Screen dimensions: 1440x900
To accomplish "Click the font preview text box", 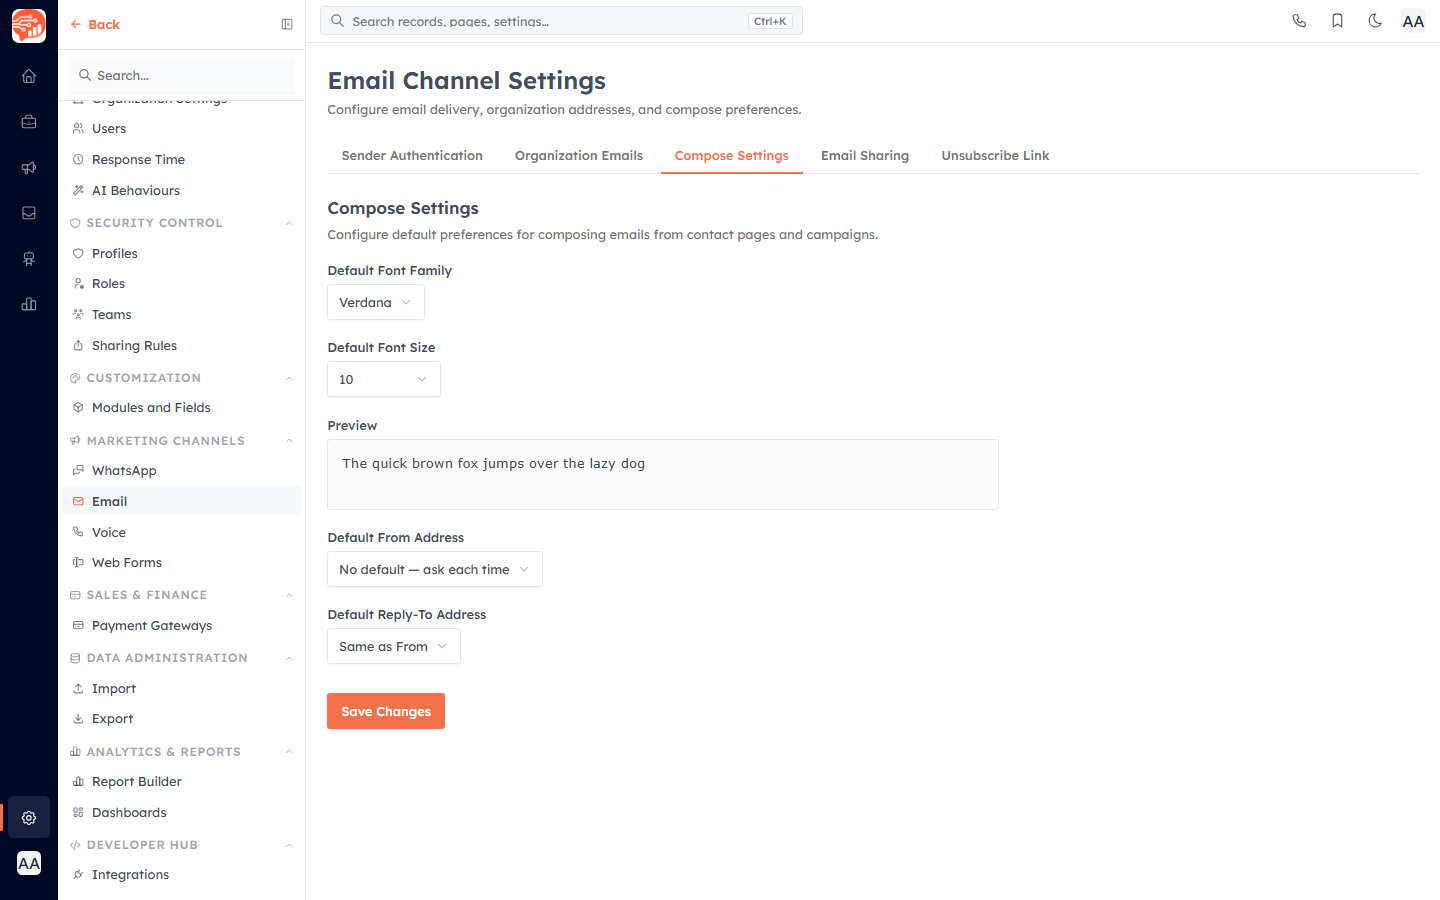I will (x=663, y=475).
